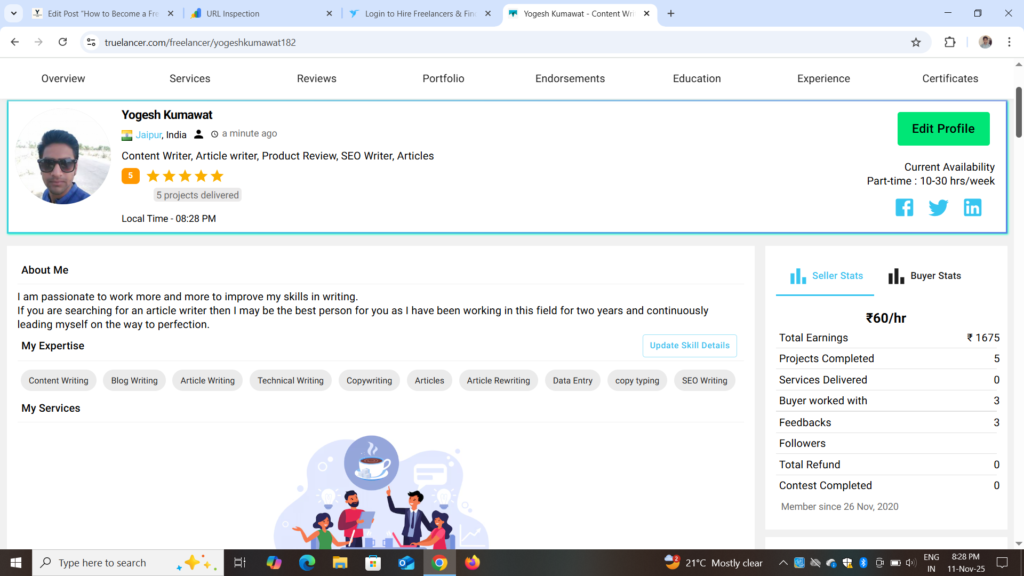Image resolution: width=1024 pixels, height=576 pixels.
Task: Go to the Portfolio section
Action: tap(443, 78)
